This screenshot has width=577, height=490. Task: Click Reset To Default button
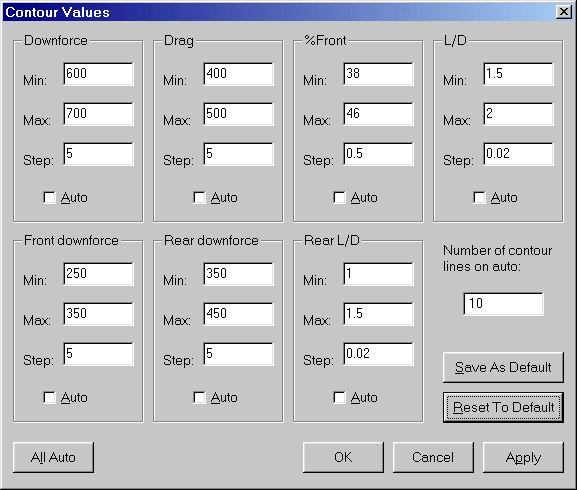click(x=503, y=408)
